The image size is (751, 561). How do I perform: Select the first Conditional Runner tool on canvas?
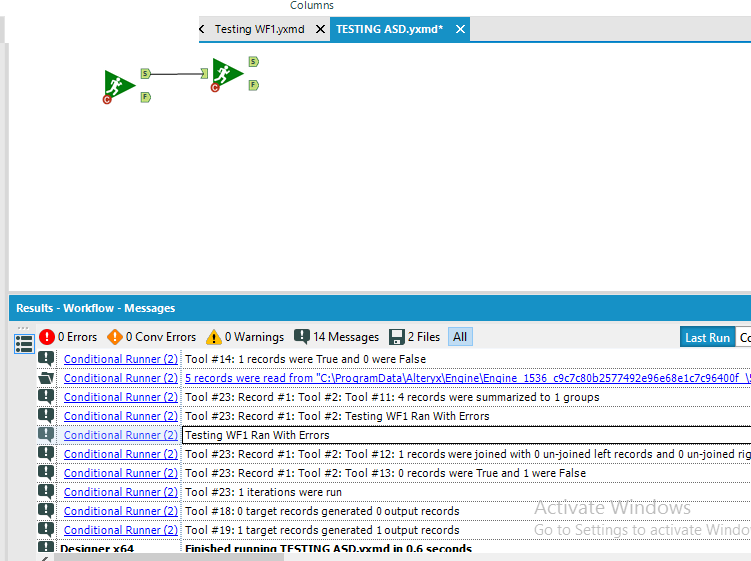120,85
